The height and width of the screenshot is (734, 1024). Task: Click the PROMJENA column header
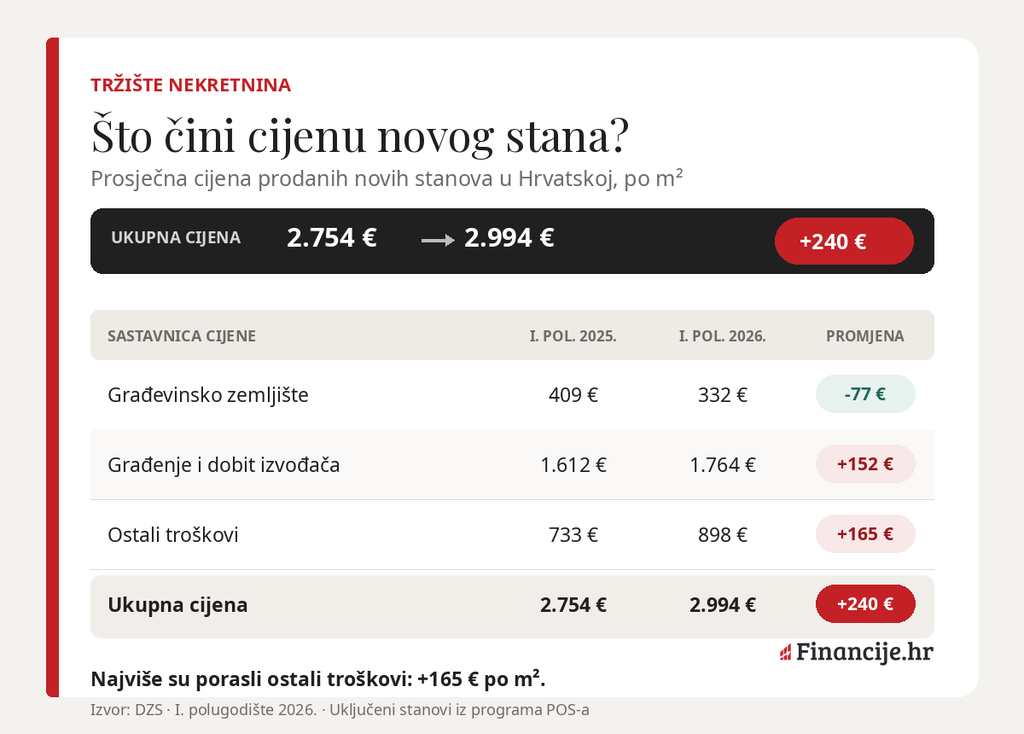(x=865, y=336)
